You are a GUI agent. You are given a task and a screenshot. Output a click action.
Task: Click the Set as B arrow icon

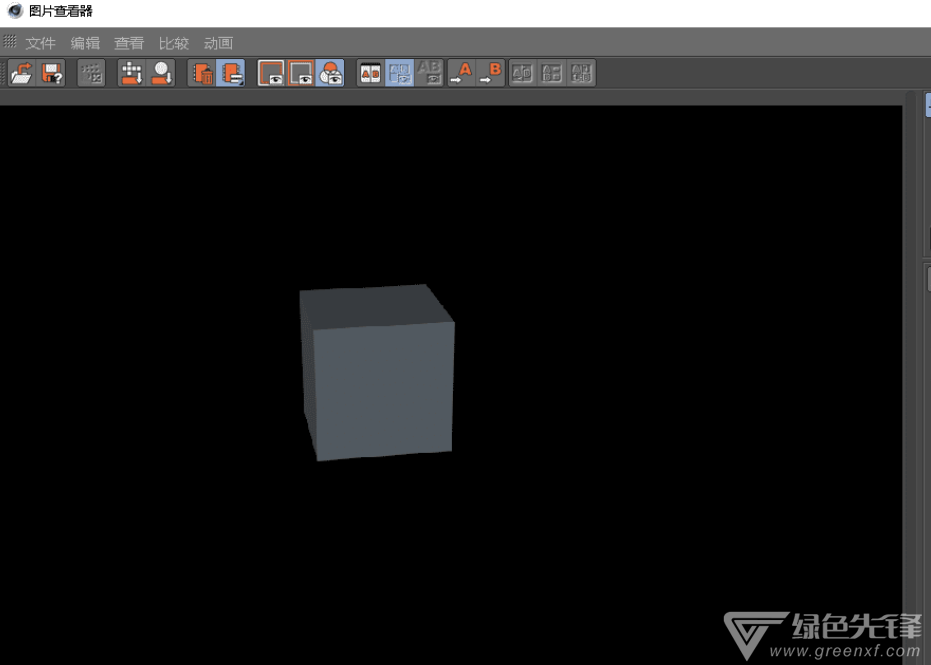(491, 73)
